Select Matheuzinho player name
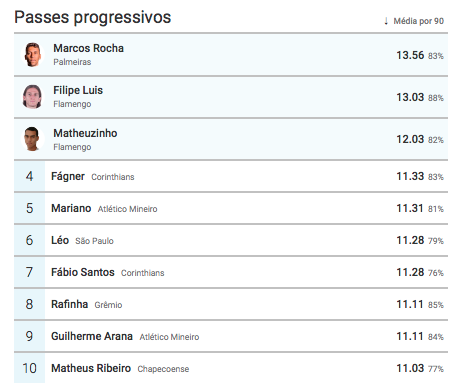Screen dimensions: 473x383 coord(85,133)
